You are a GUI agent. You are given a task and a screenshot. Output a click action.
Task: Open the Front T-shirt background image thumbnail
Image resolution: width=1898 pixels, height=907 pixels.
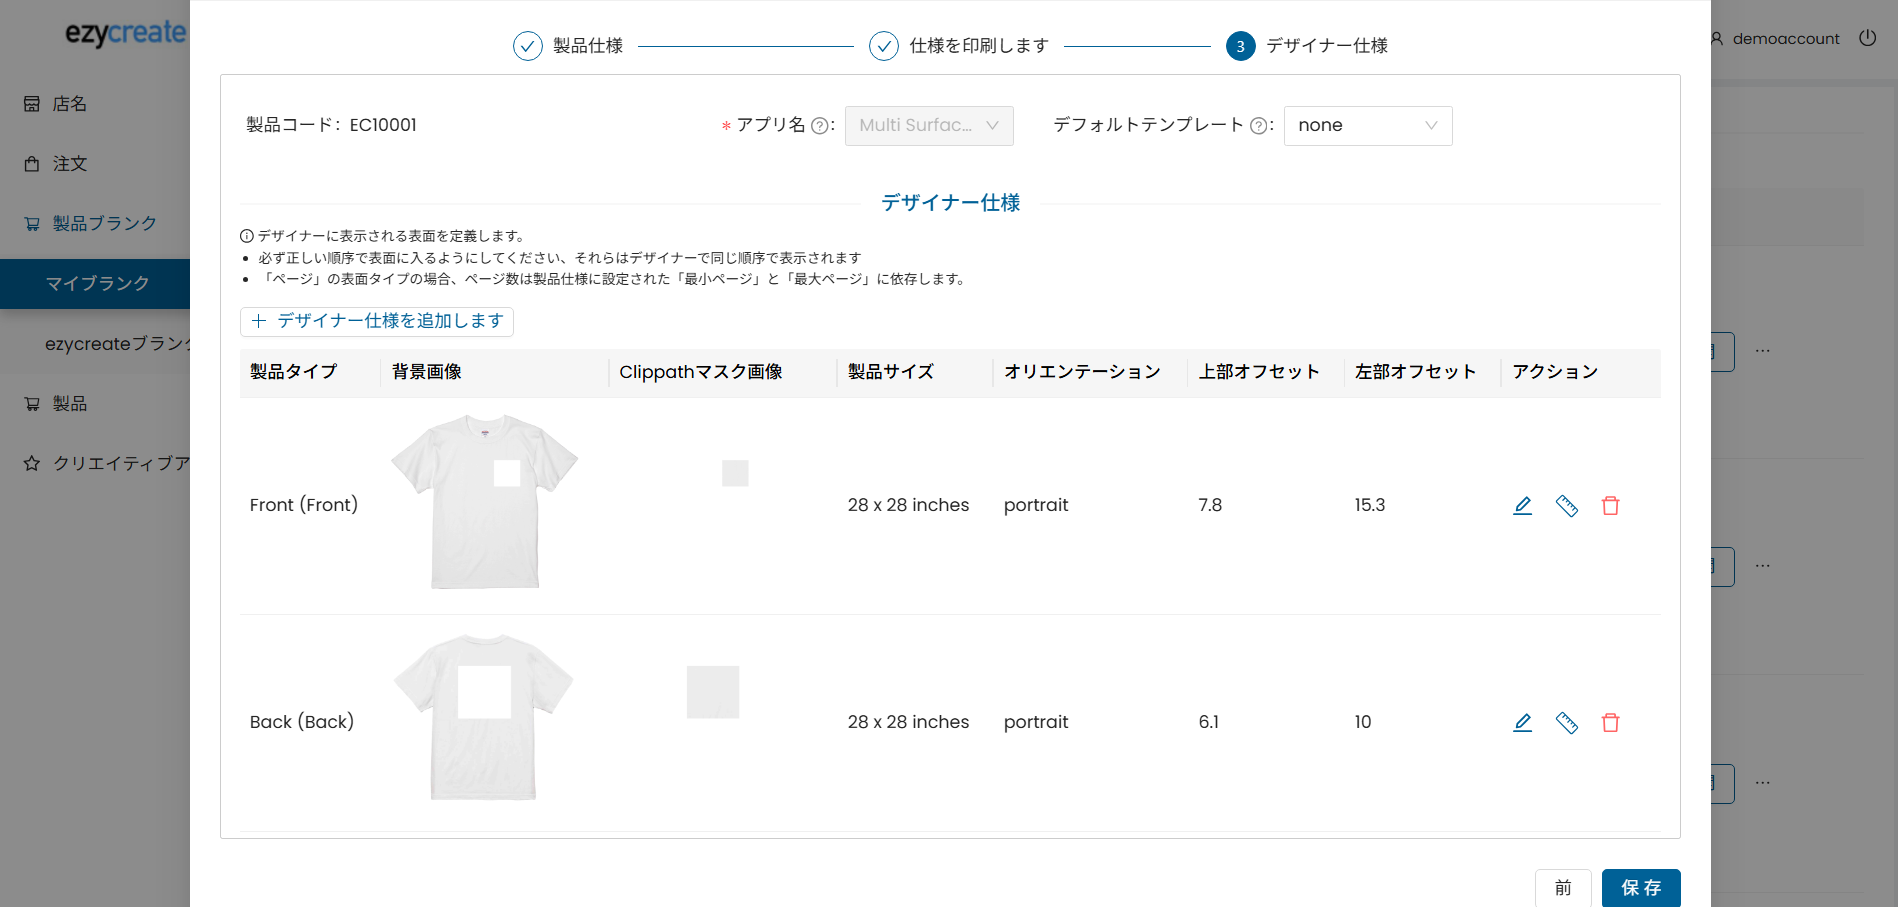[x=485, y=502]
